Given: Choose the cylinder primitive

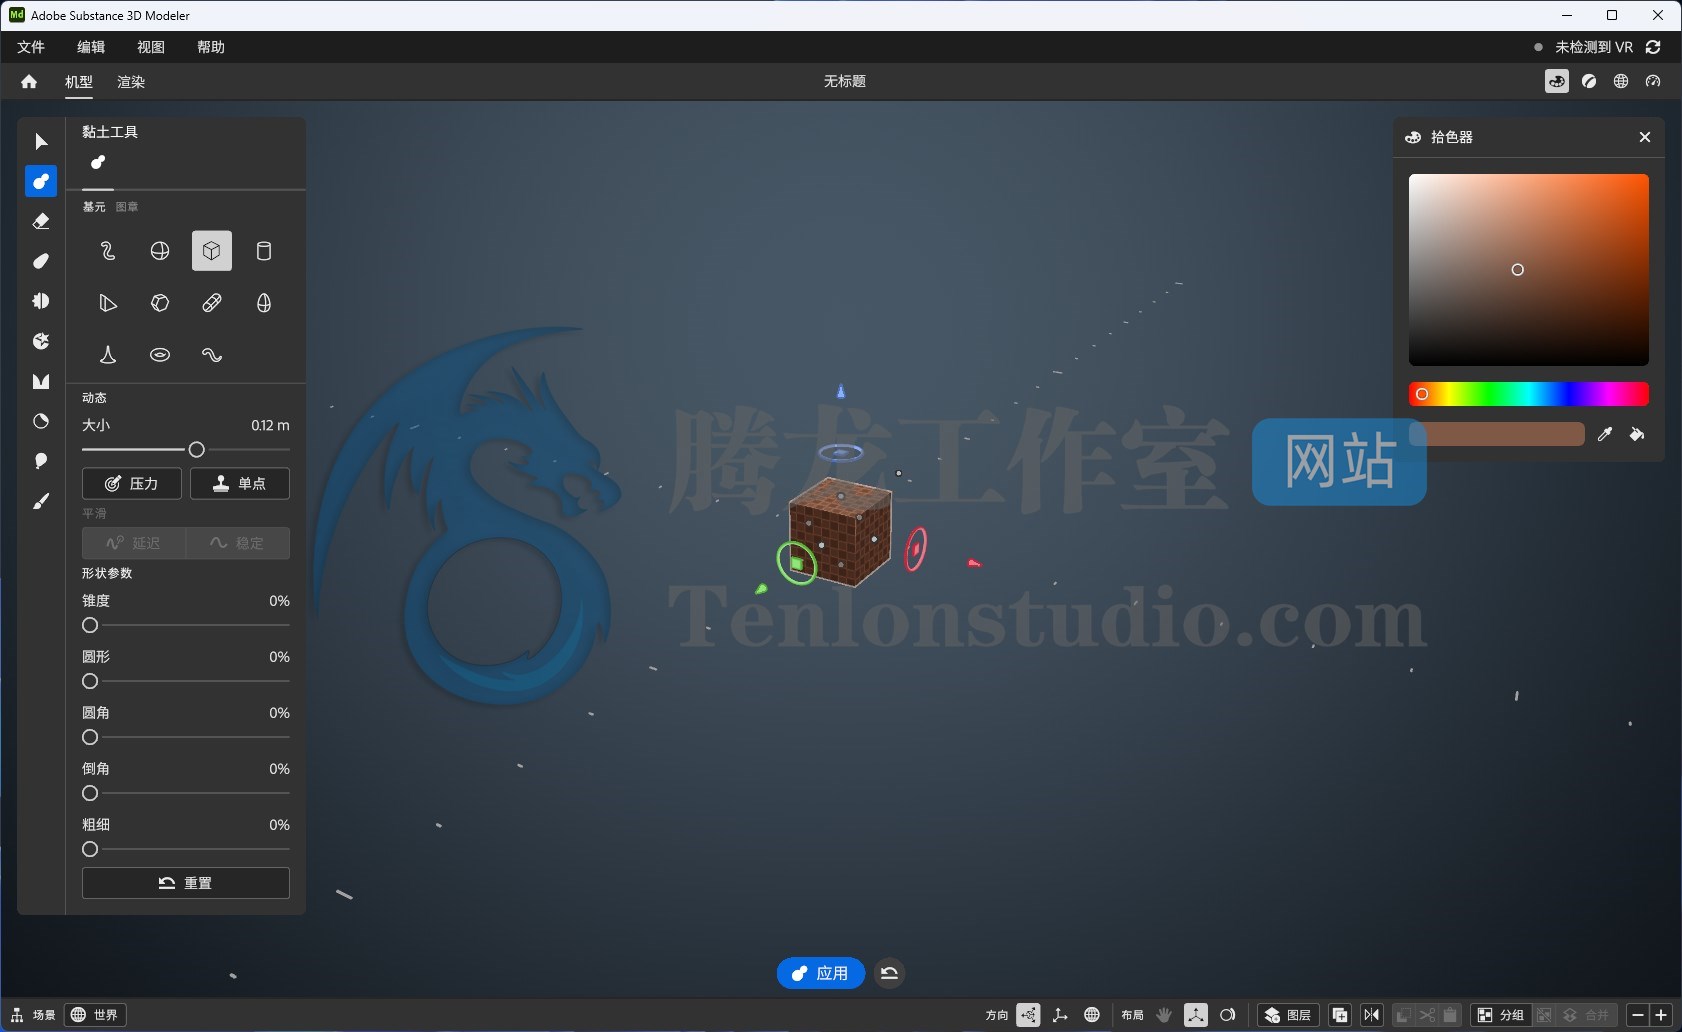Looking at the screenshot, I should coord(264,251).
